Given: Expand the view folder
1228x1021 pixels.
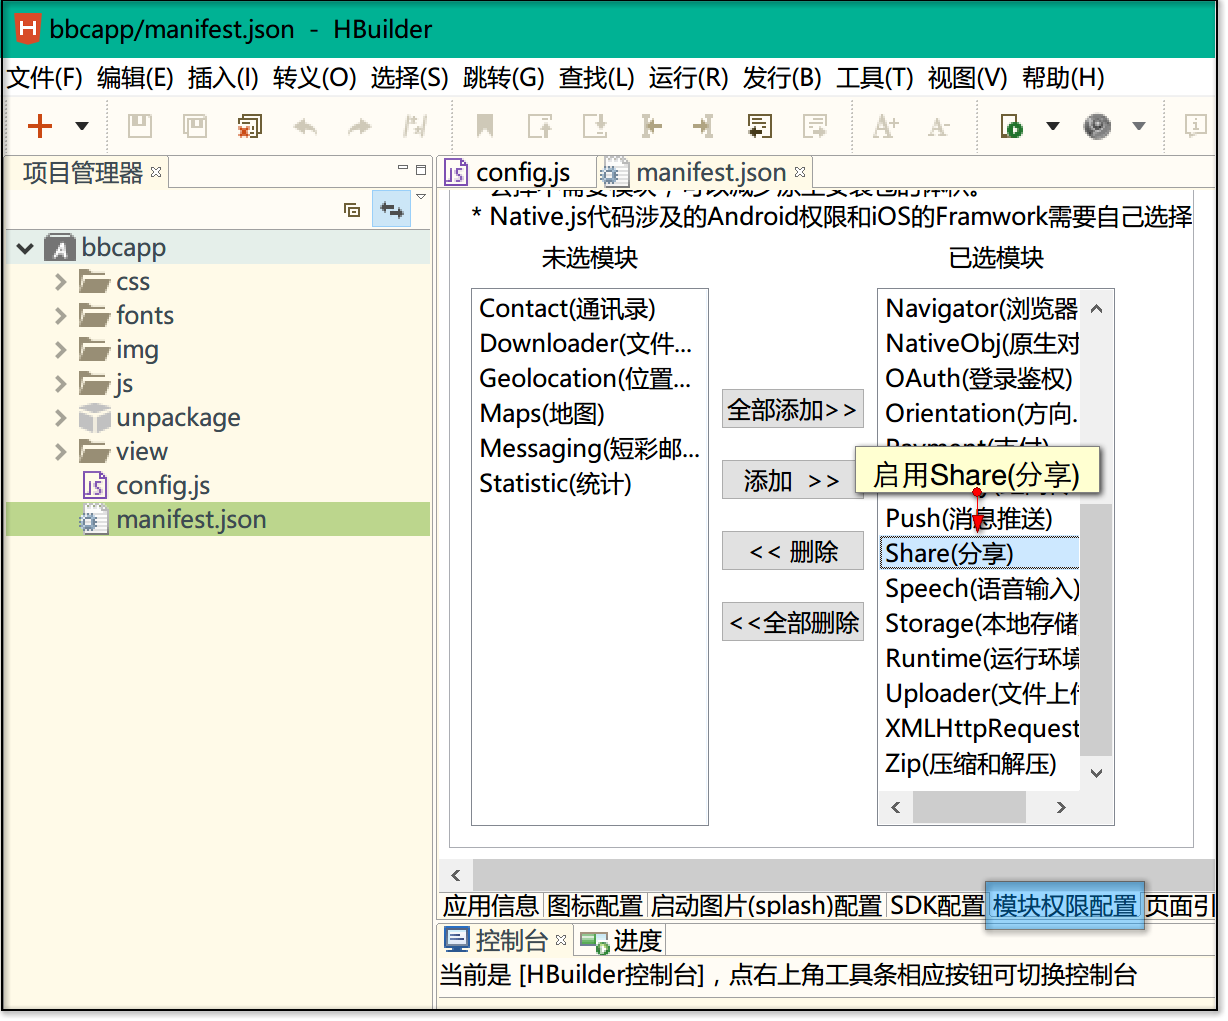Looking at the screenshot, I should pyautogui.click(x=61, y=452).
